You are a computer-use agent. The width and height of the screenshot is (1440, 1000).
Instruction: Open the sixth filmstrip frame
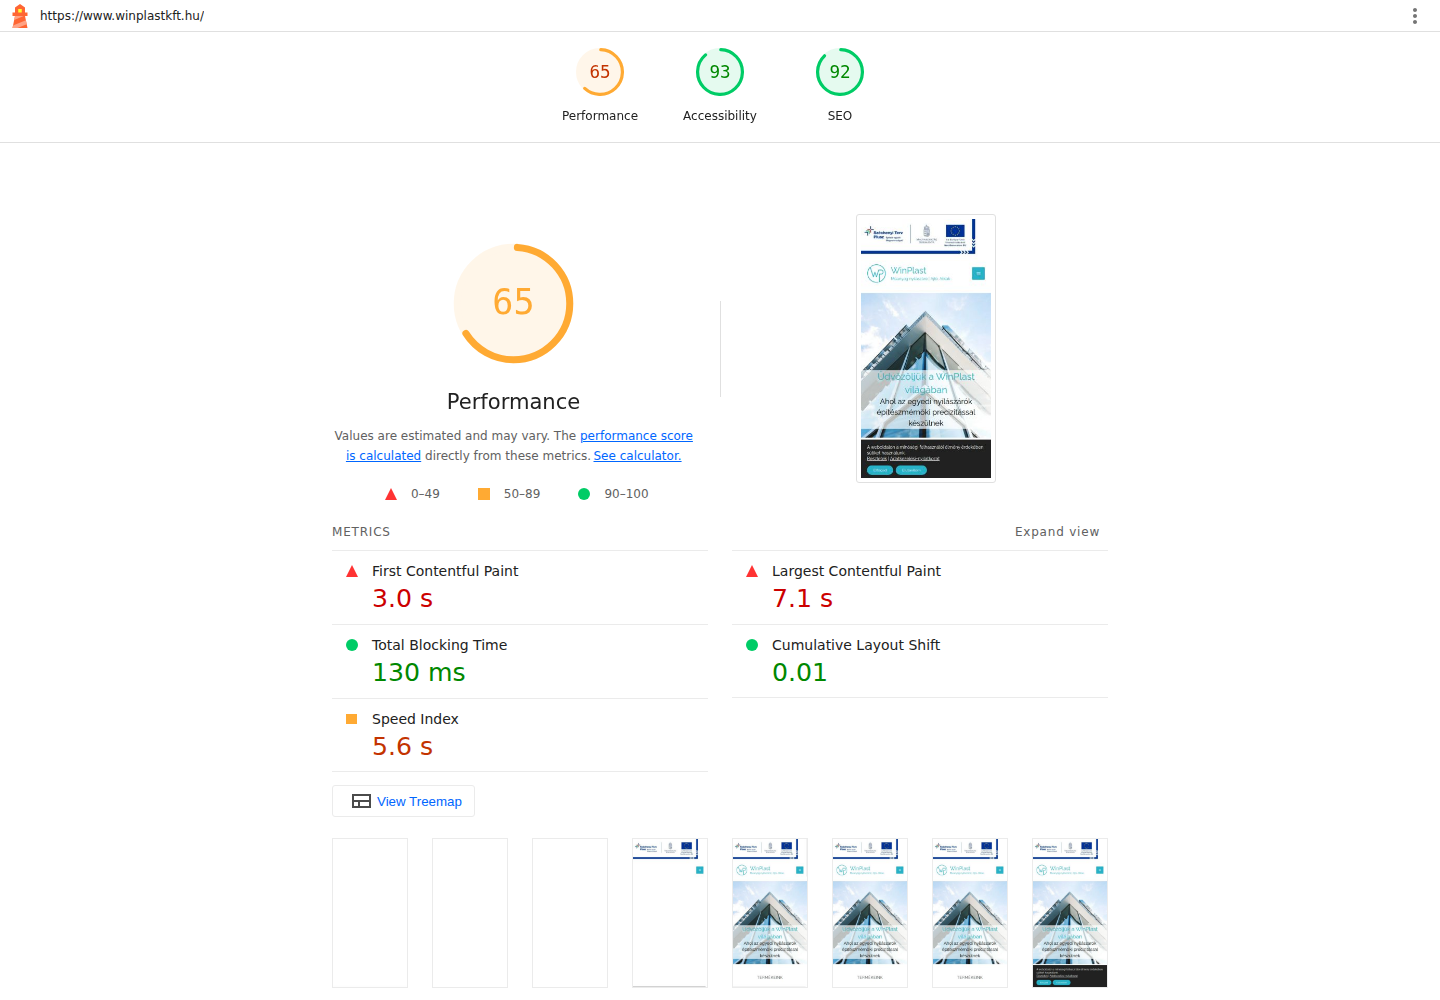click(x=870, y=913)
